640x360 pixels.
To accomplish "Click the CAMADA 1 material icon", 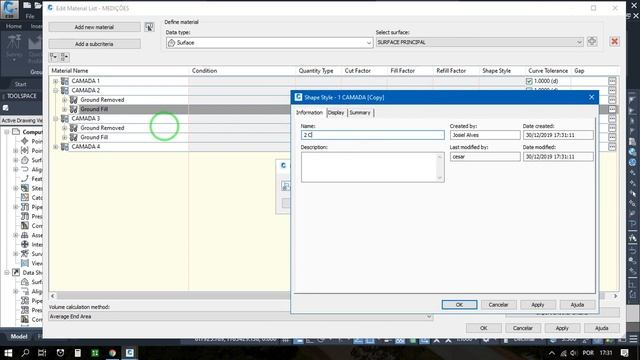I will point(64,81).
